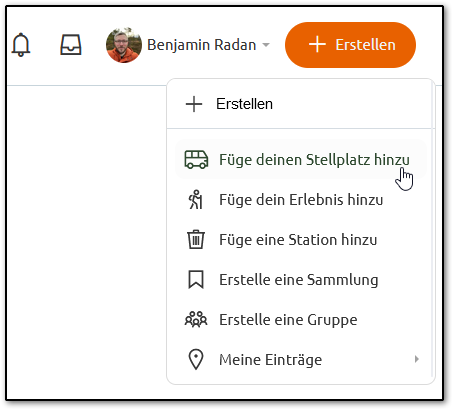
Task: Click the bookmark collection icon
Action: 196,279
